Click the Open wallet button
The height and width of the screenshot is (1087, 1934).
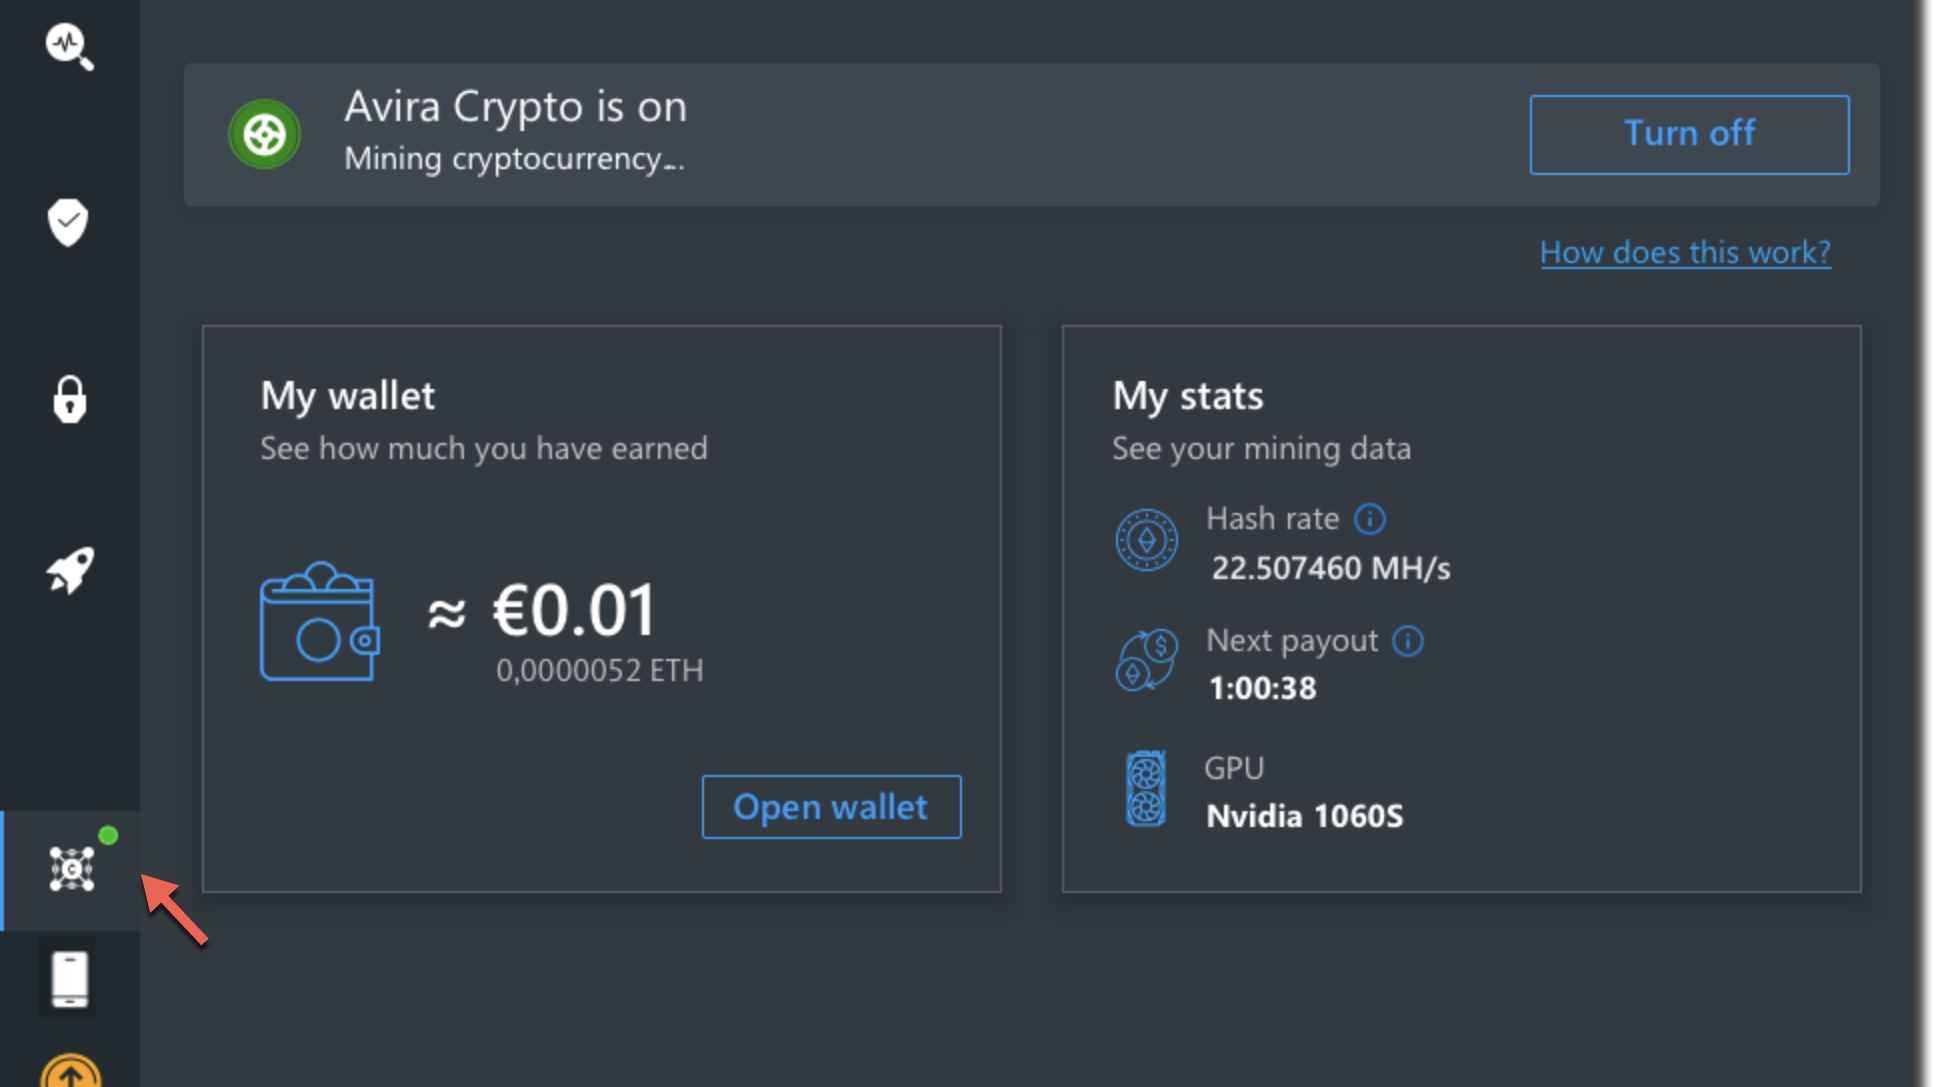coord(831,806)
